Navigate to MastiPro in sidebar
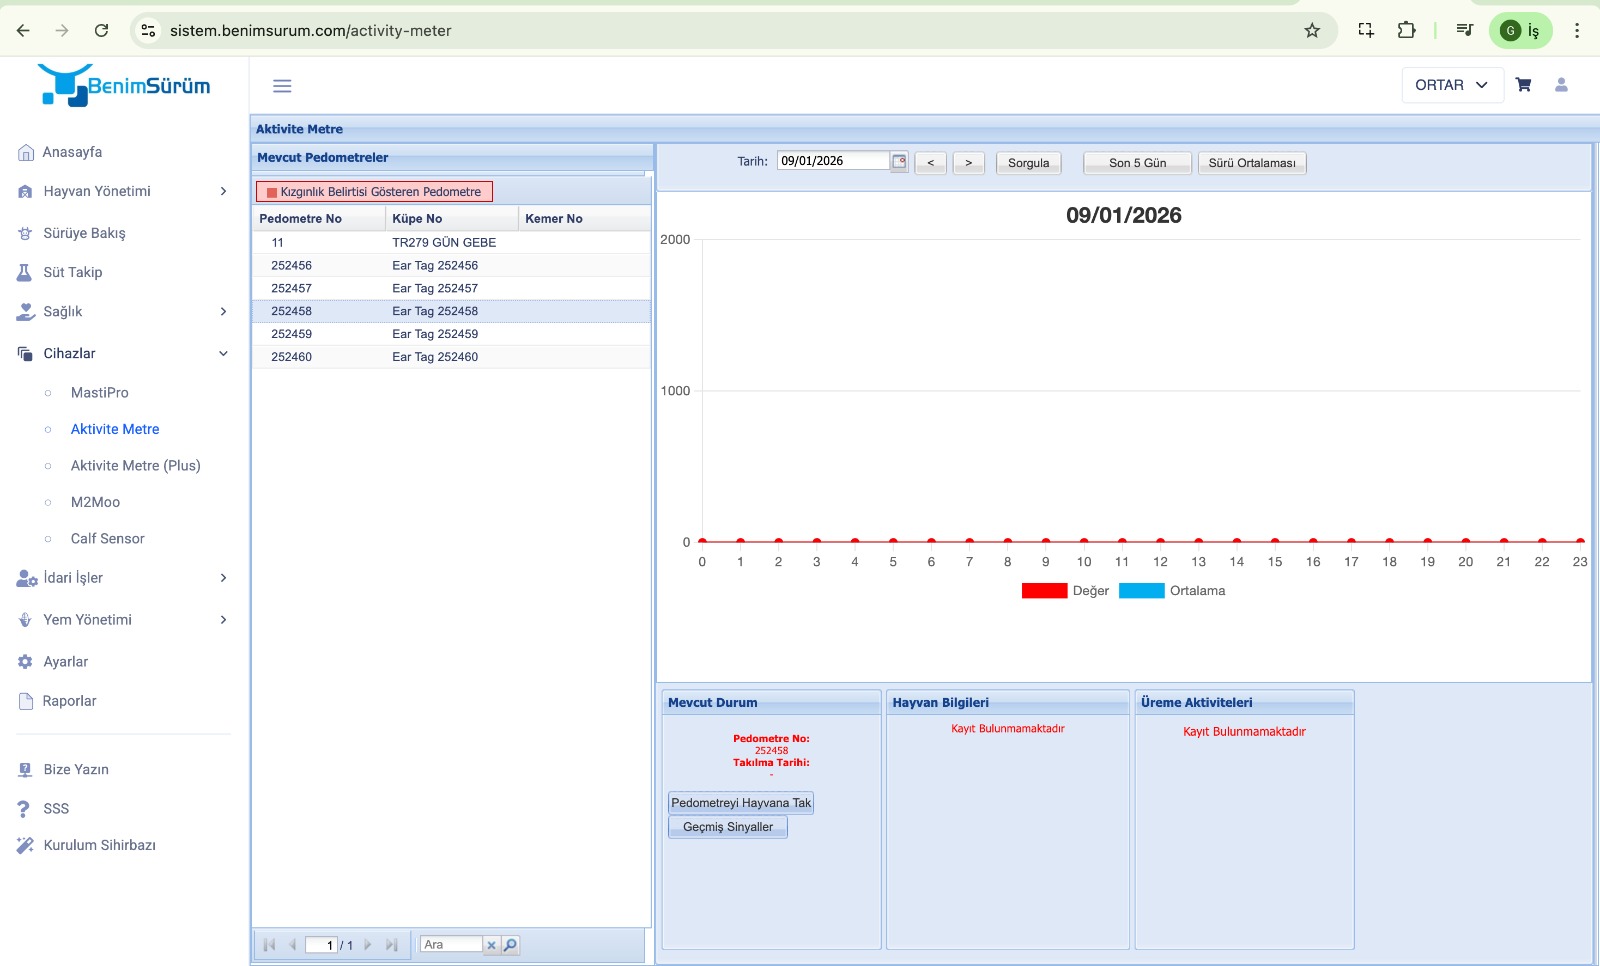1600x966 pixels. (99, 393)
